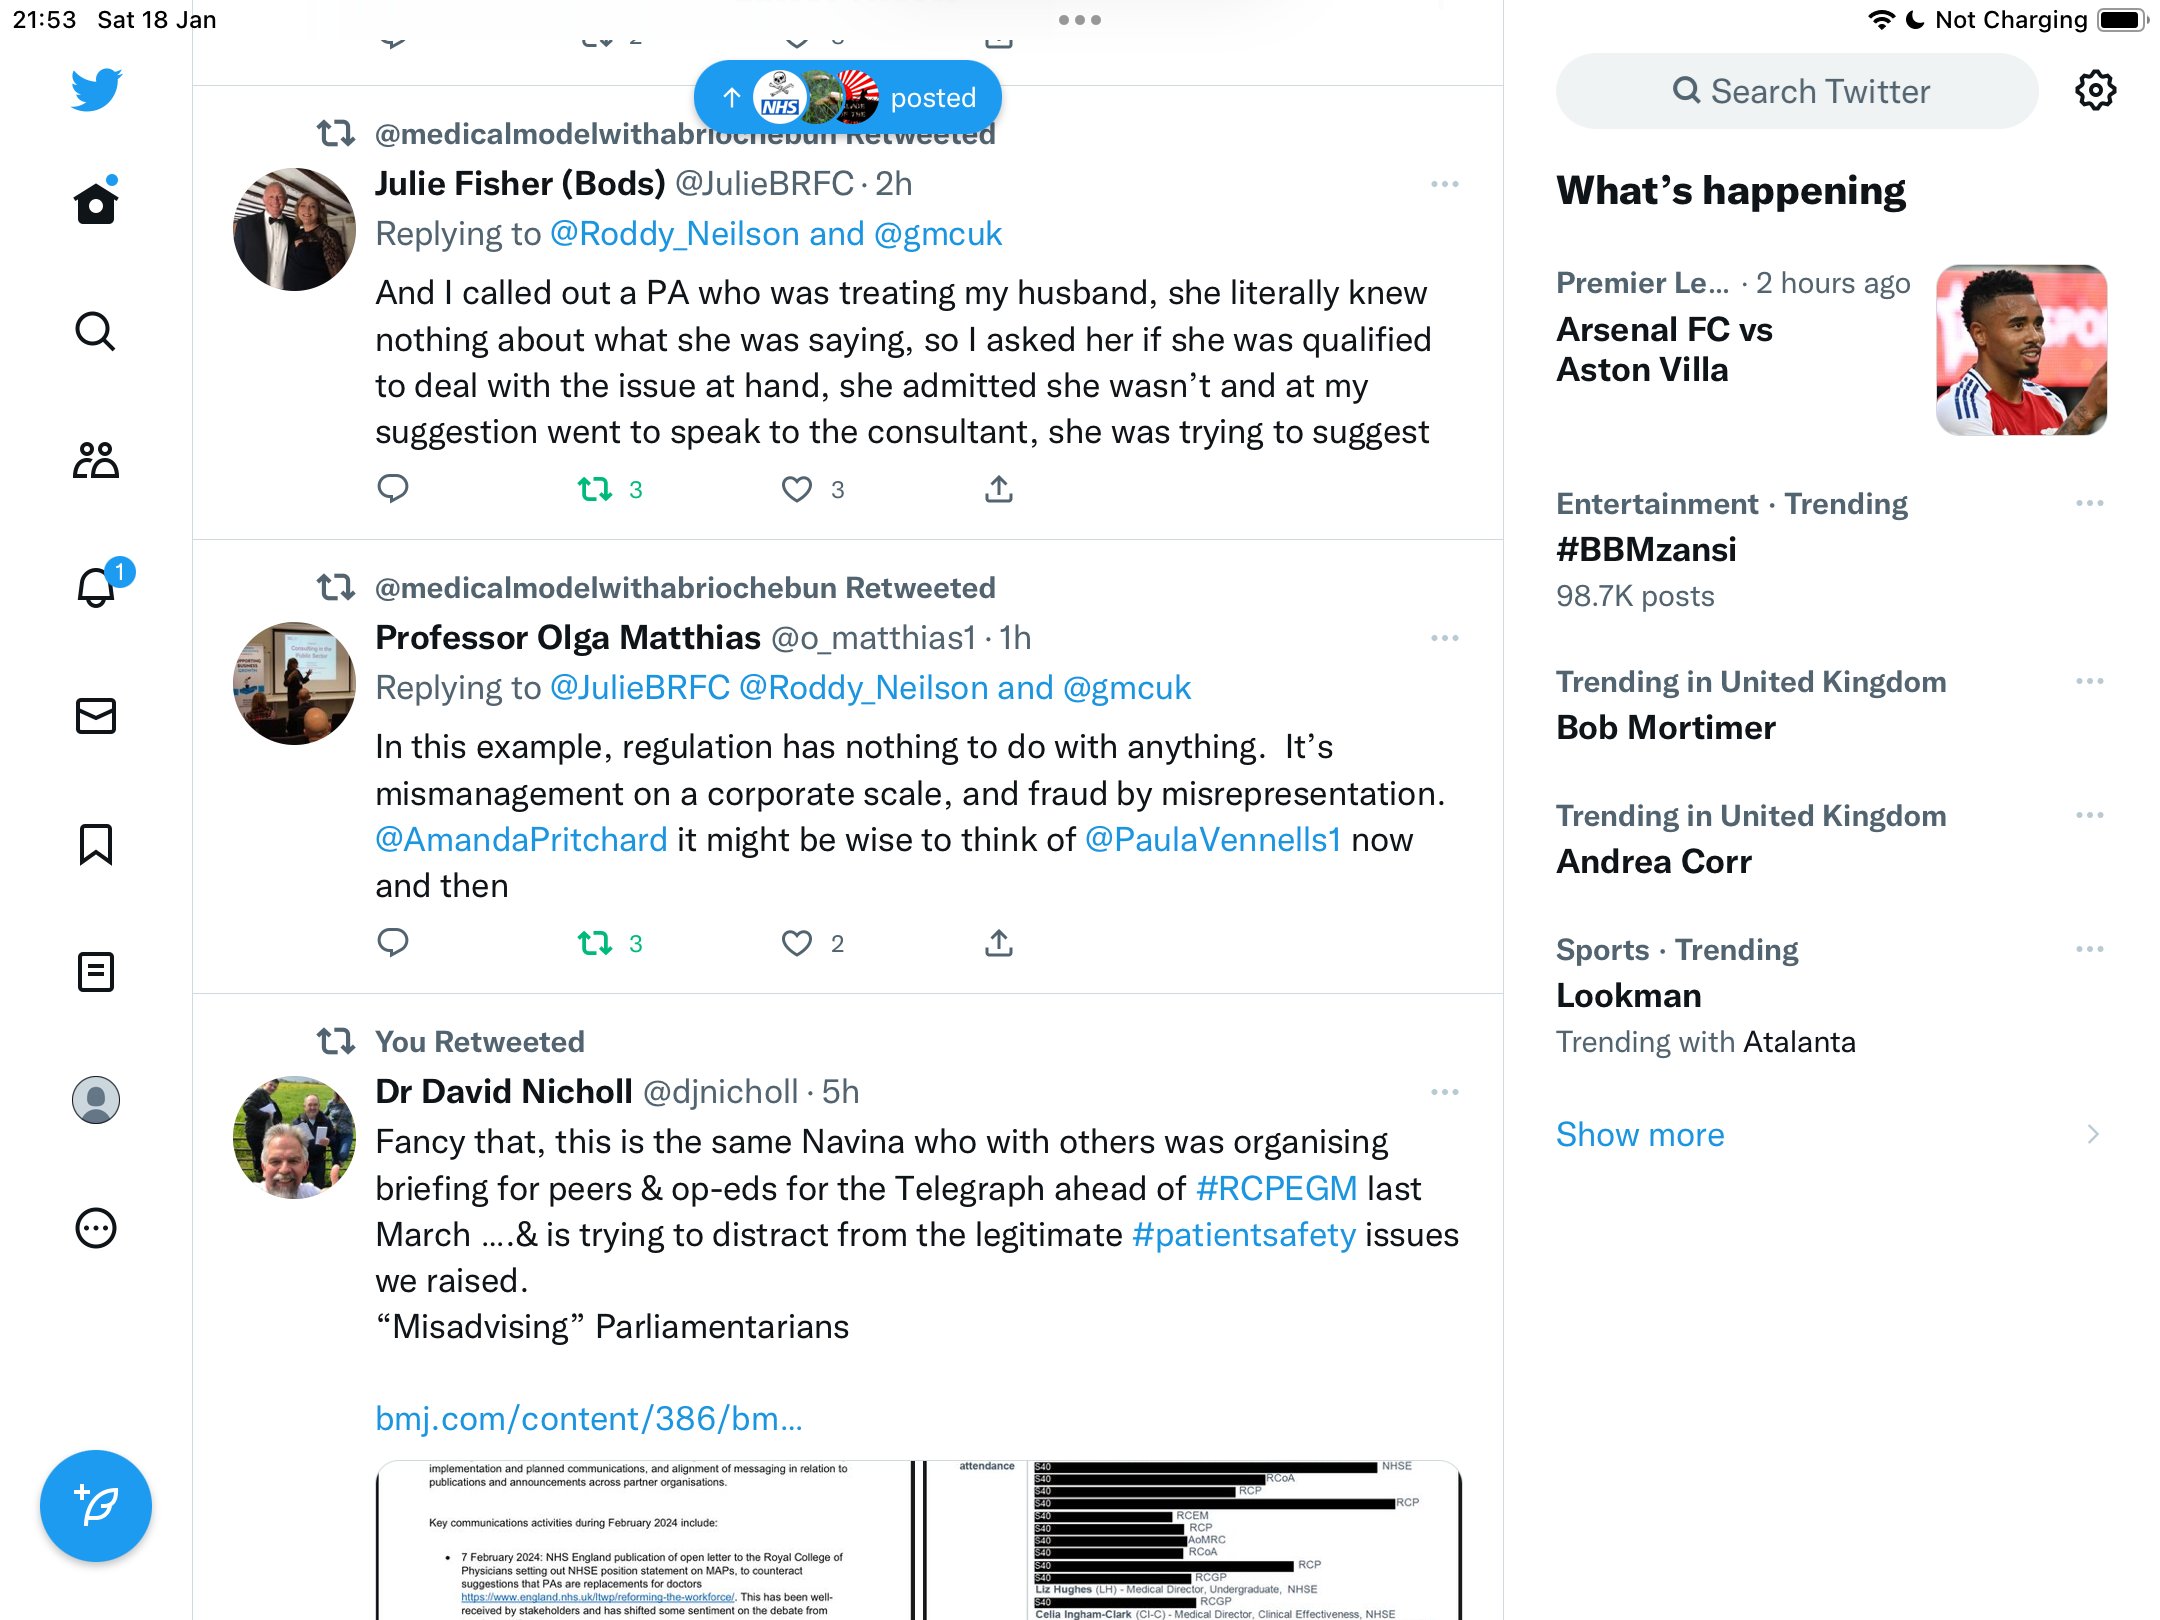Image resolution: width=2160 pixels, height=1620 pixels.
Task: Jump to new posts via posted pill
Action: pos(848,98)
